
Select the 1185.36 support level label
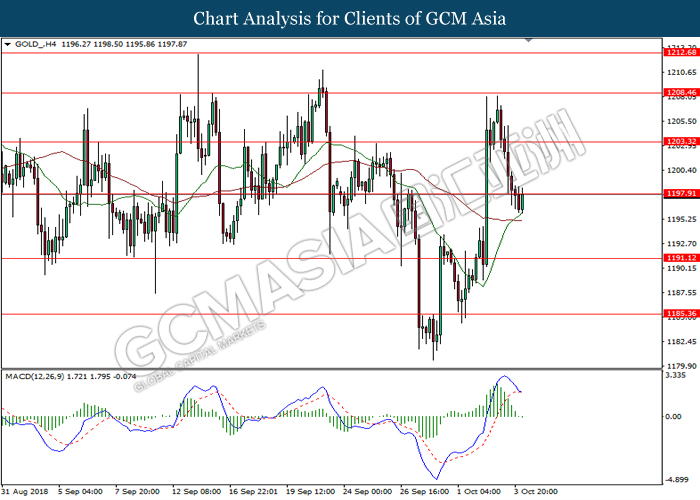[681, 314]
